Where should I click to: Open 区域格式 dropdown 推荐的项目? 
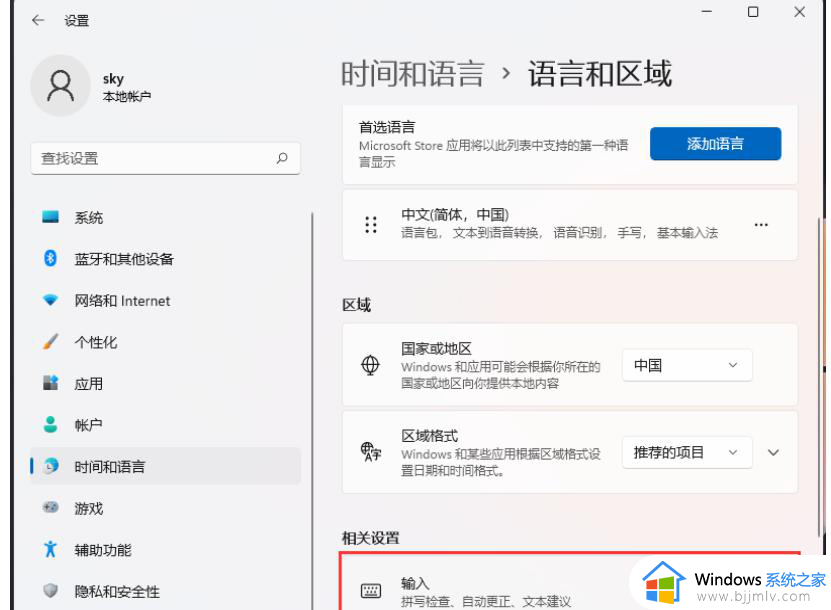click(687, 453)
